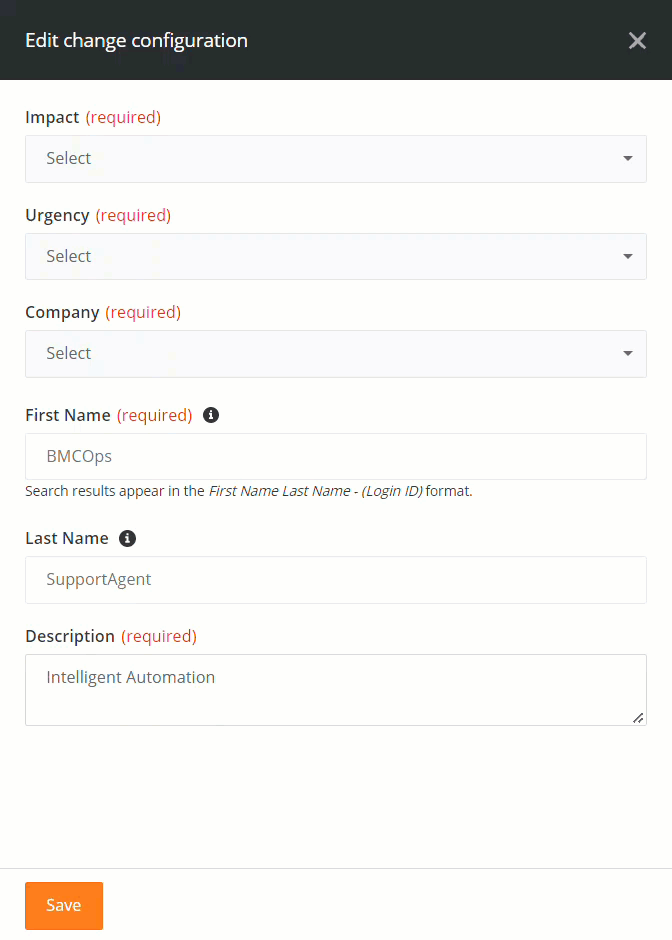The width and height of the screenshot is (672, 940).
Task: Expand the Urgency Select dropdown
Action: (336, 257)
